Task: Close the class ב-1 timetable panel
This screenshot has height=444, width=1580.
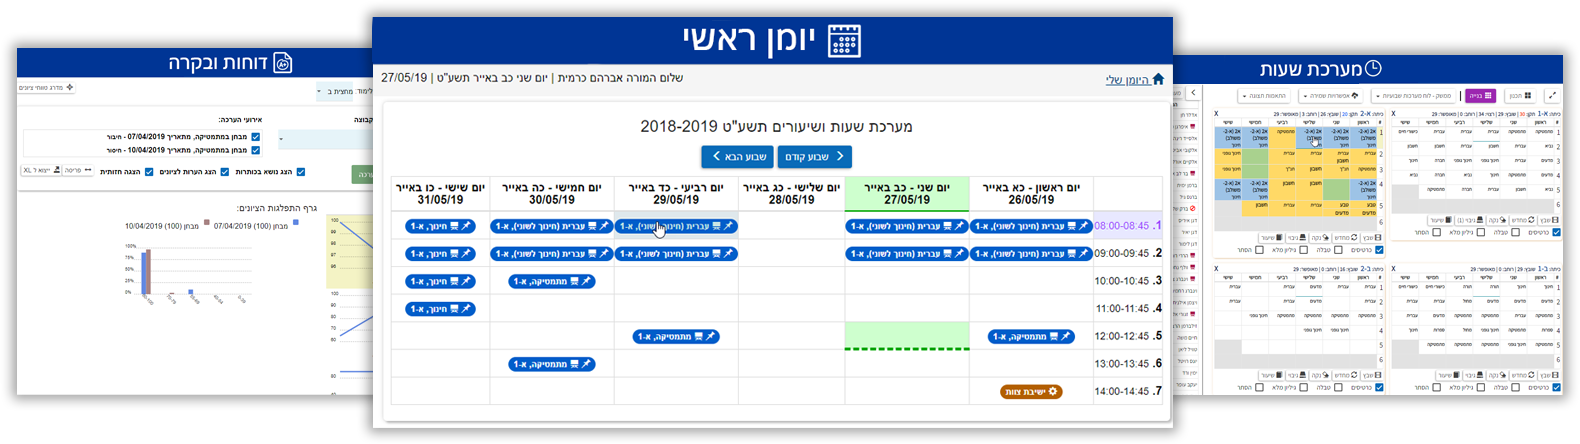Action: (1394, 269)
